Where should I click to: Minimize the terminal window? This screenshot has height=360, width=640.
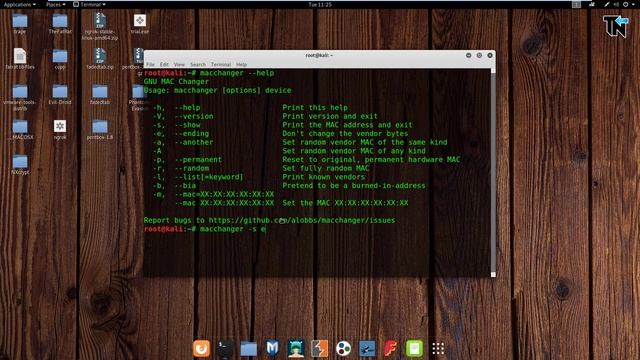coord(469,55)
